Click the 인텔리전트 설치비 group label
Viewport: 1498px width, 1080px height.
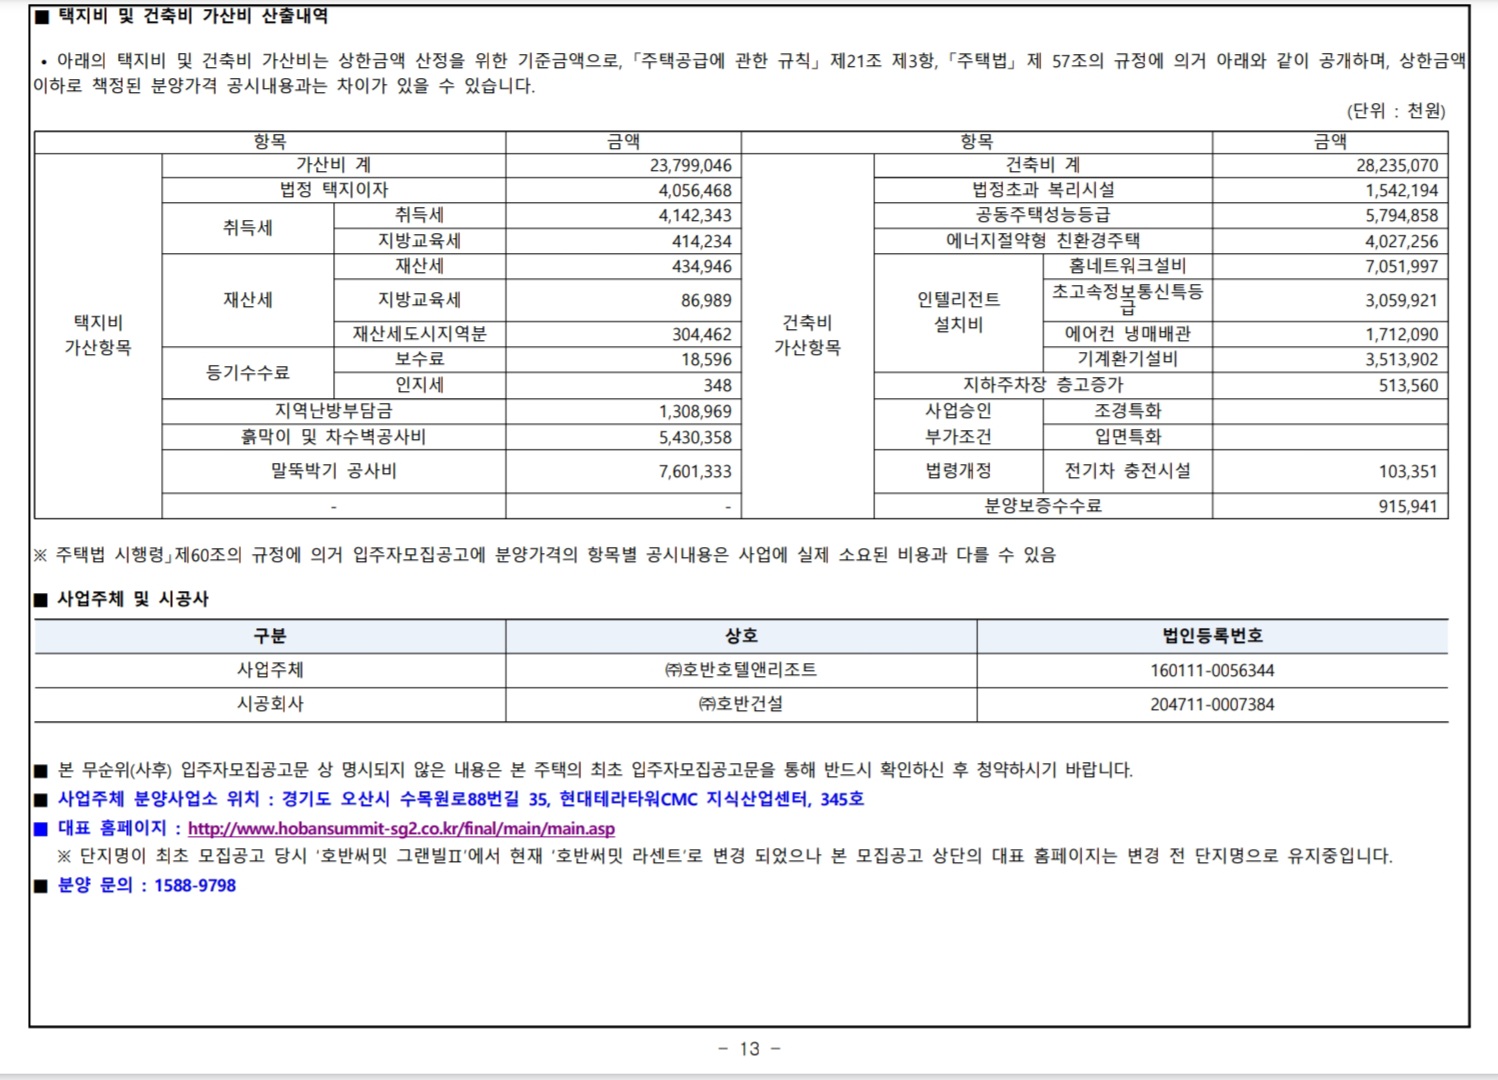coord(958,312)
